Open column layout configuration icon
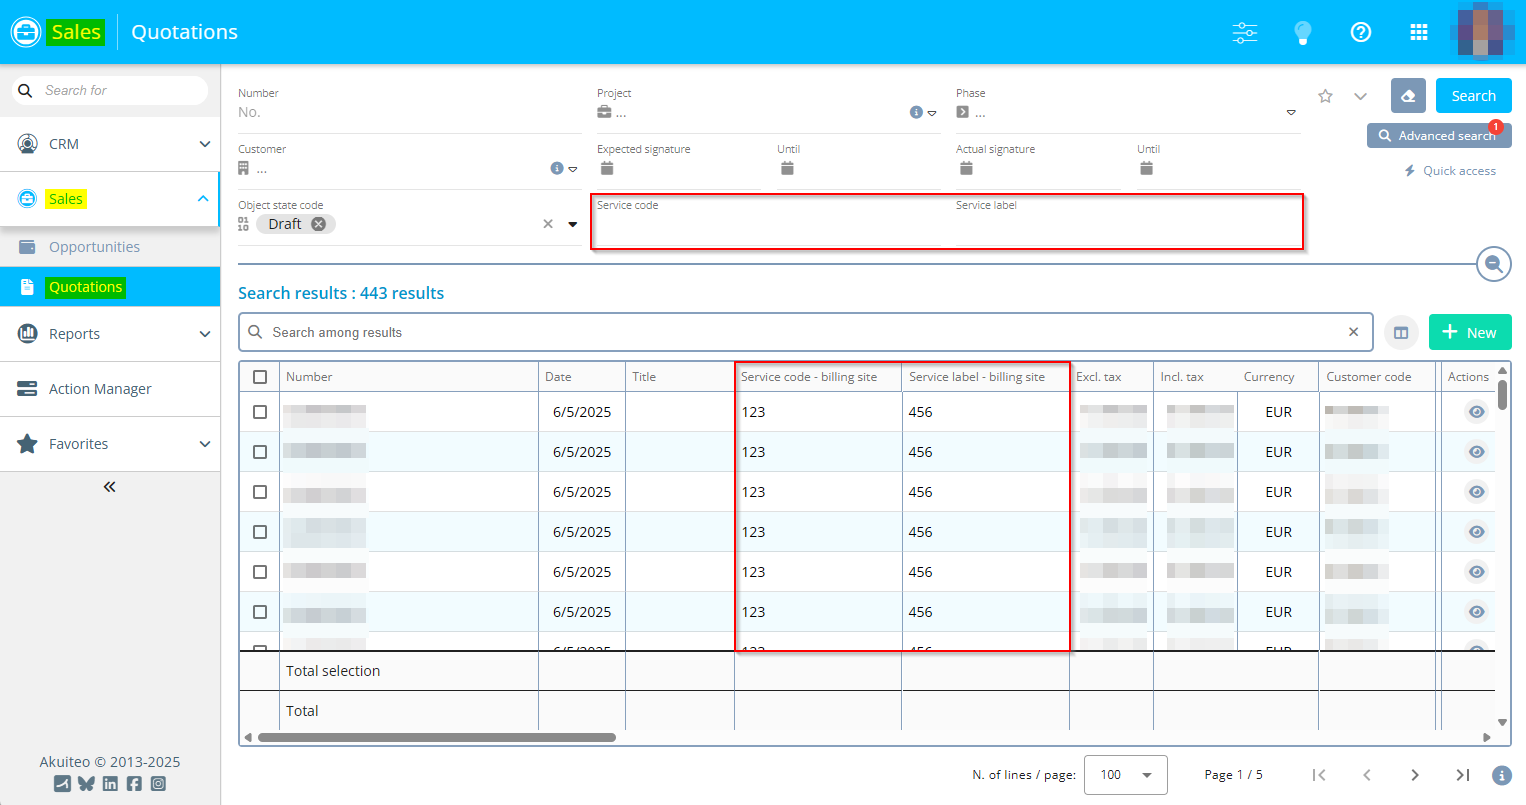Image resolution: width=1526 pixels, height=805 pixels. pos(1401,332)
